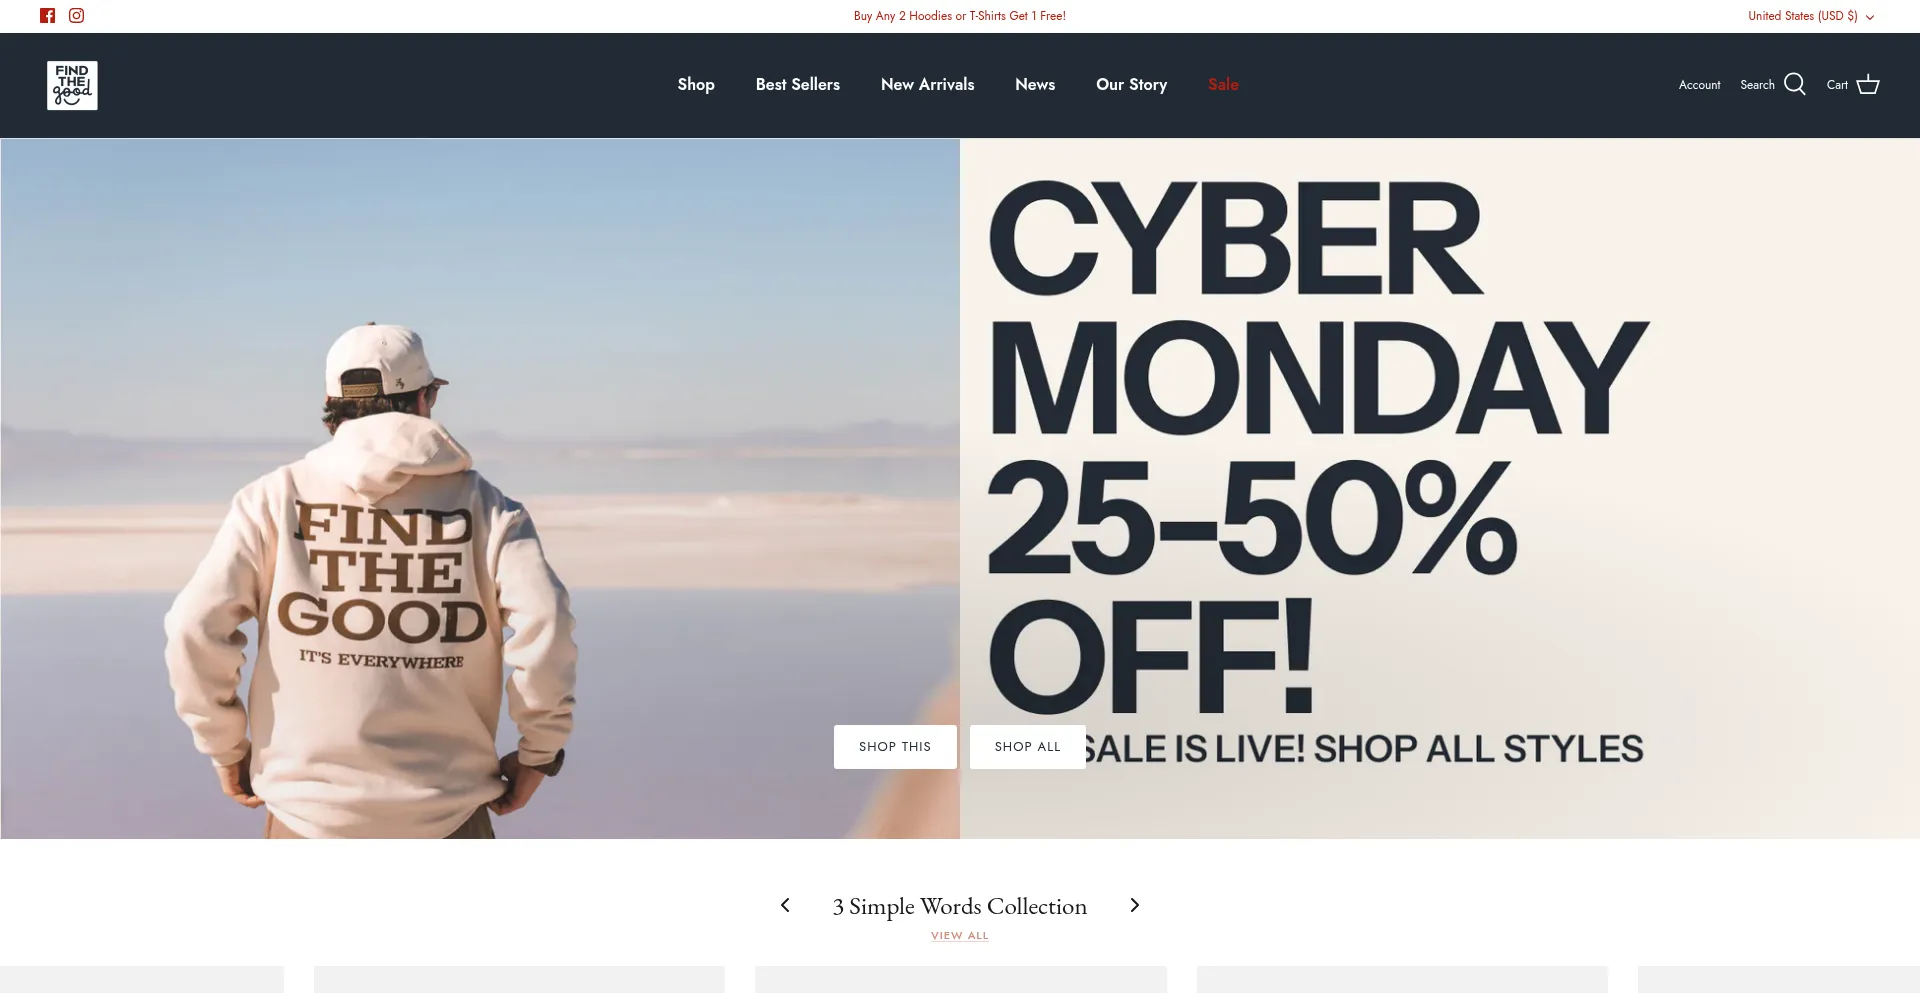Click the VIEW ALL collection link
Viewport: 1920px width, 993px height.
[959, 936]
